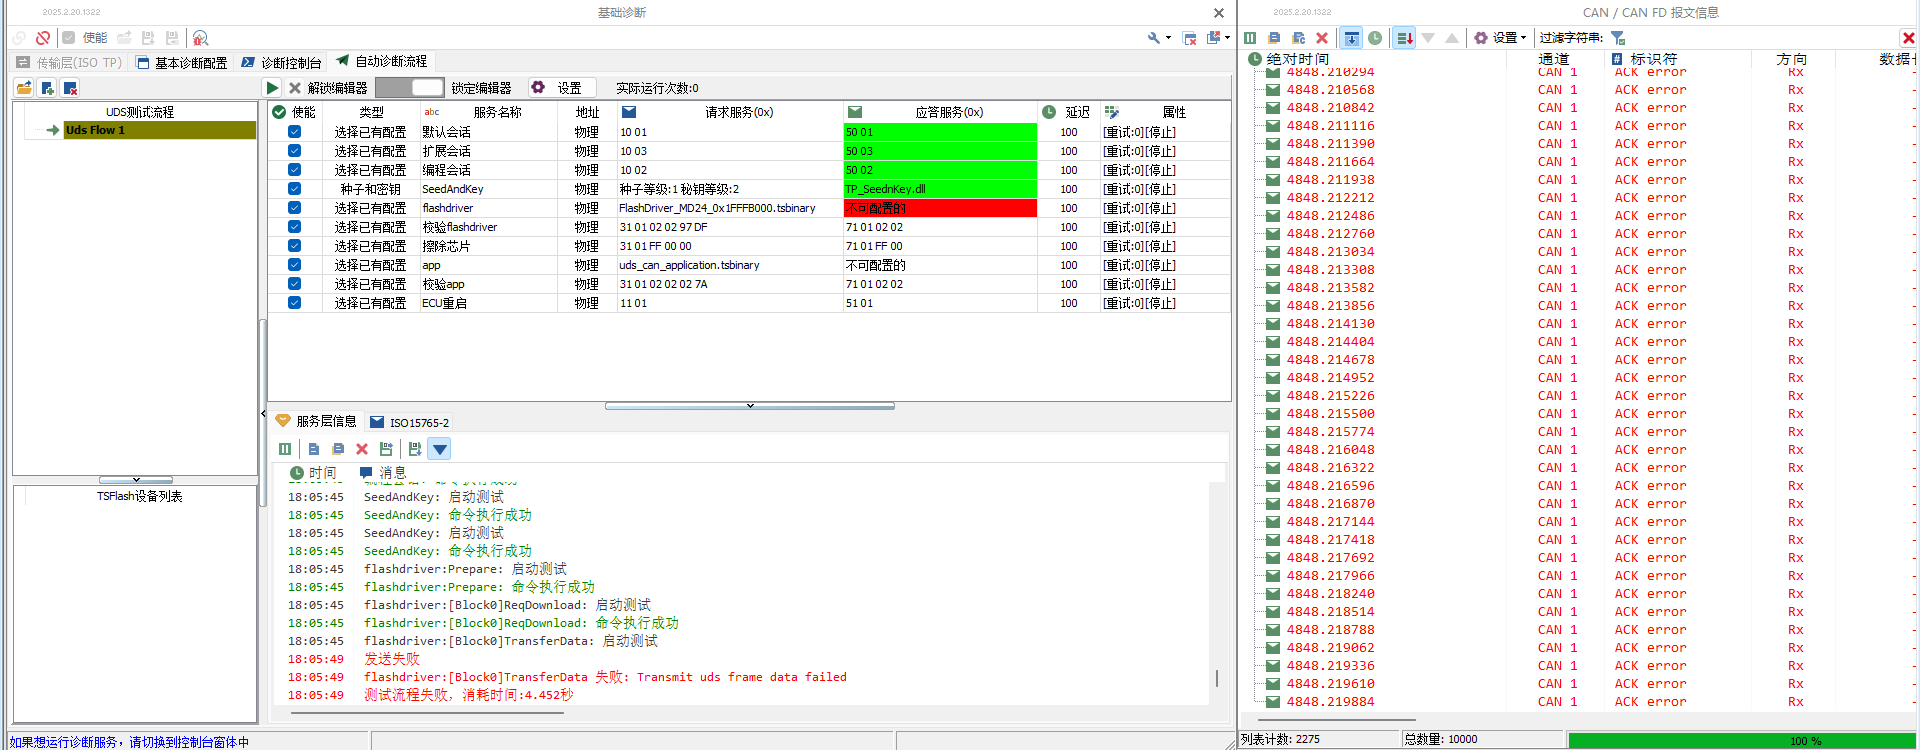Collapse the UDS flow list splitter
The height and width of the screenshot is (750, 1920).
(x=136, y=480)
